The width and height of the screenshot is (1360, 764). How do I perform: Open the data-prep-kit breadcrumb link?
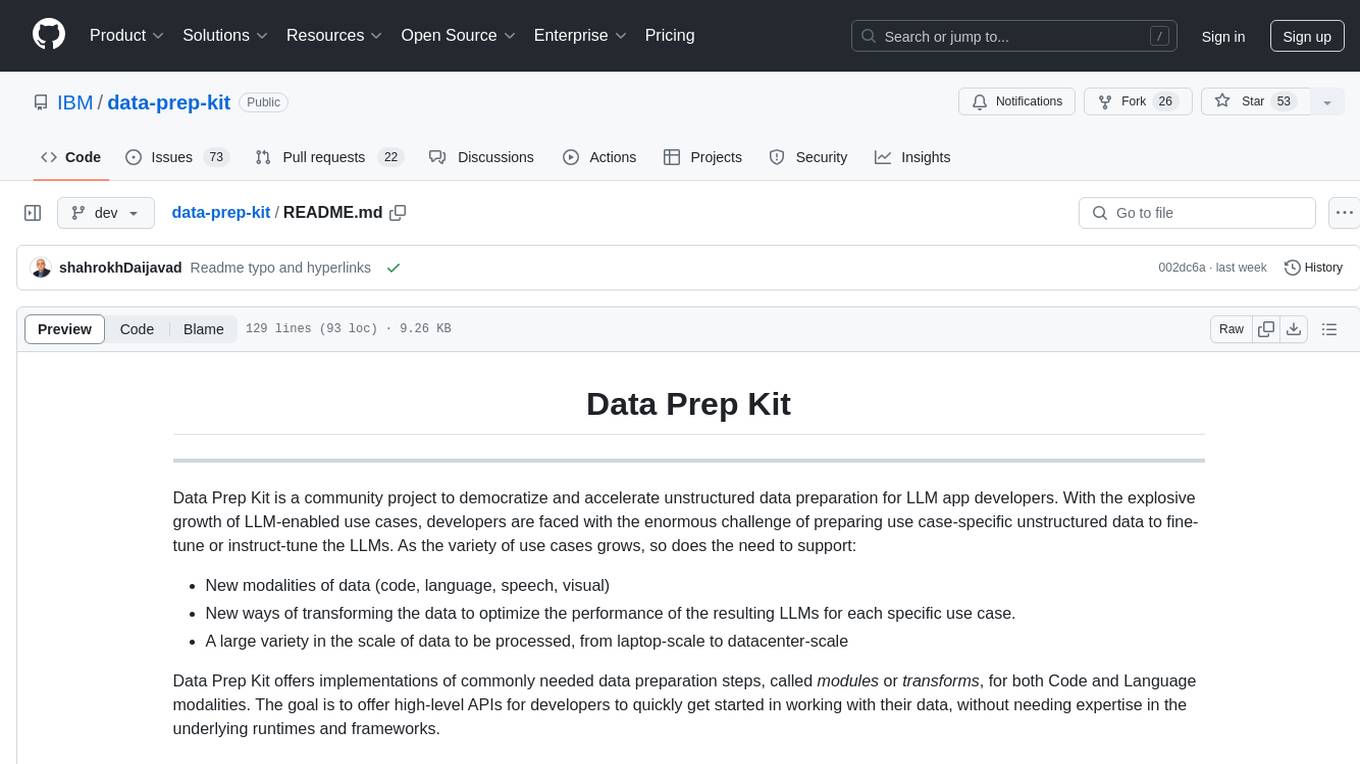click(221, 213)
